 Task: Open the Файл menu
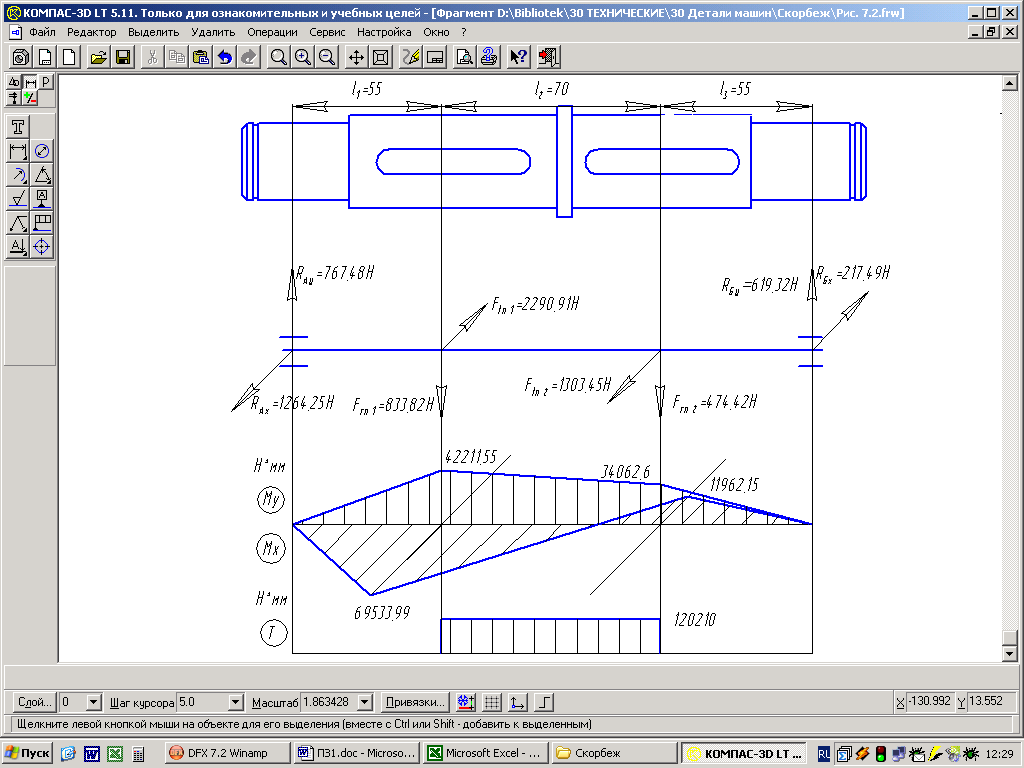pos(42,32)
